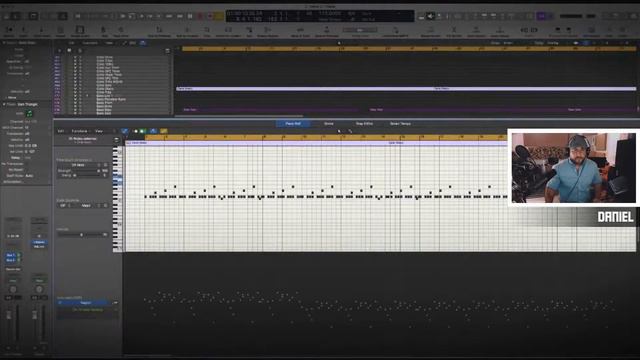The height and width of the screenshot is (360, 640).
Task: Collapse the Region inspector disclosure triangle
Action: click(4, 42)
